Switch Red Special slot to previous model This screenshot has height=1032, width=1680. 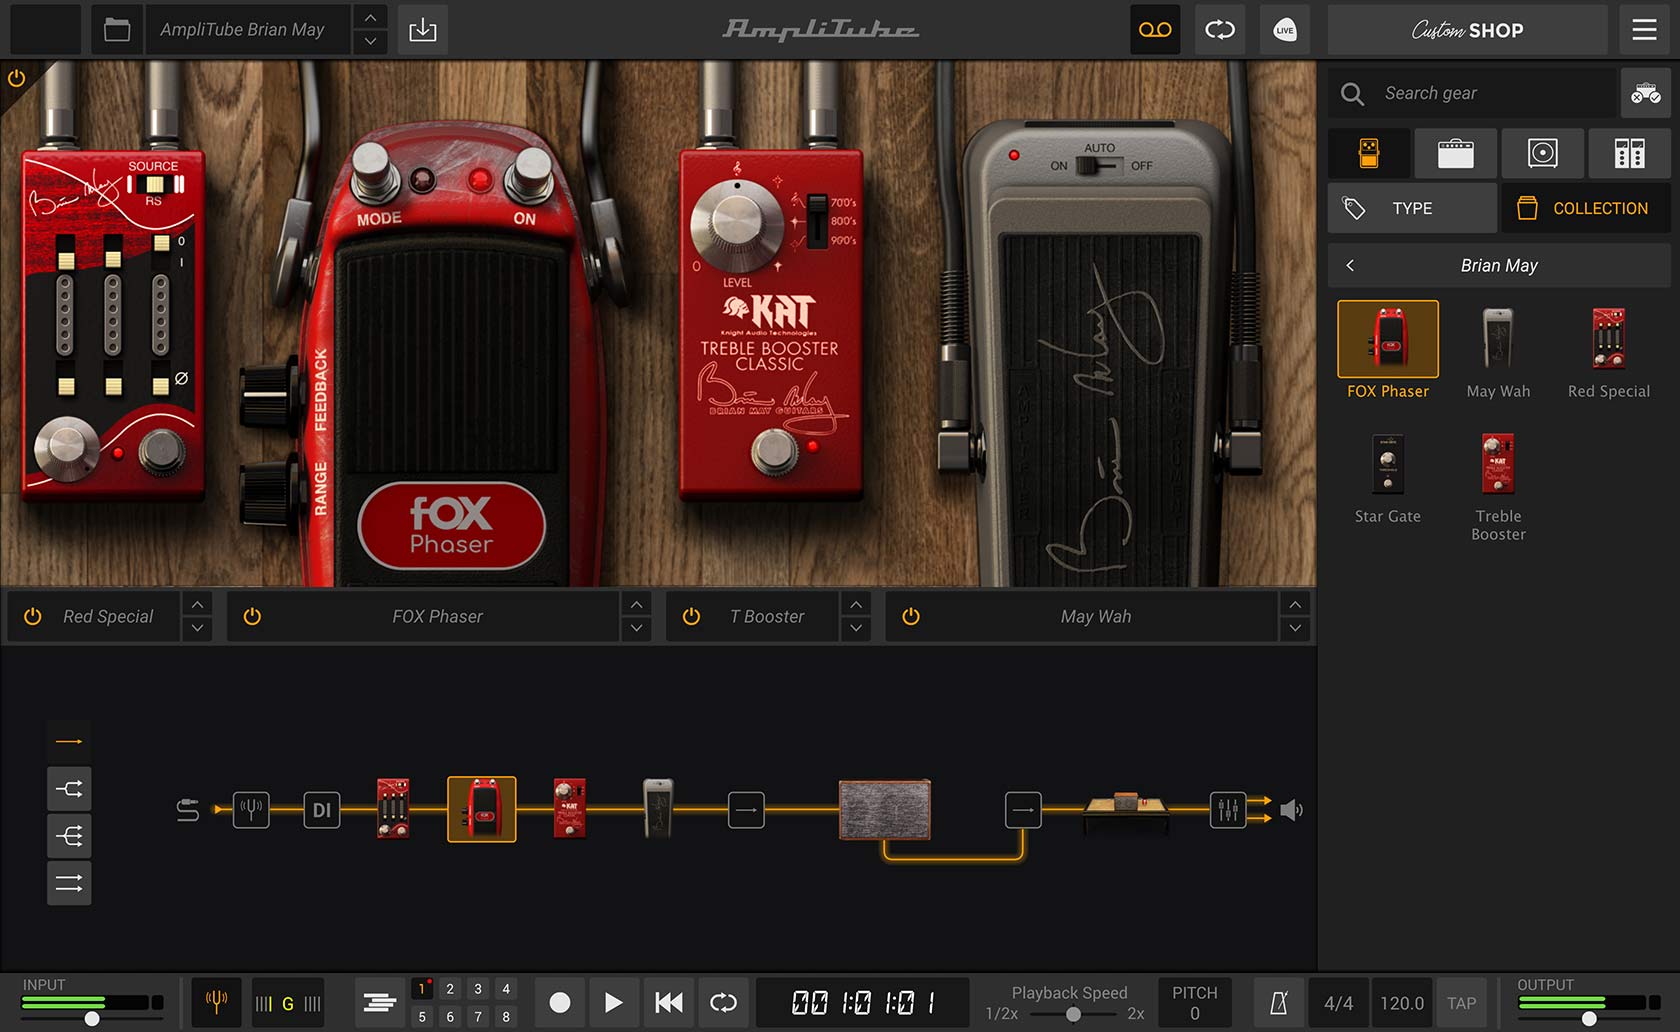point(197,605)
